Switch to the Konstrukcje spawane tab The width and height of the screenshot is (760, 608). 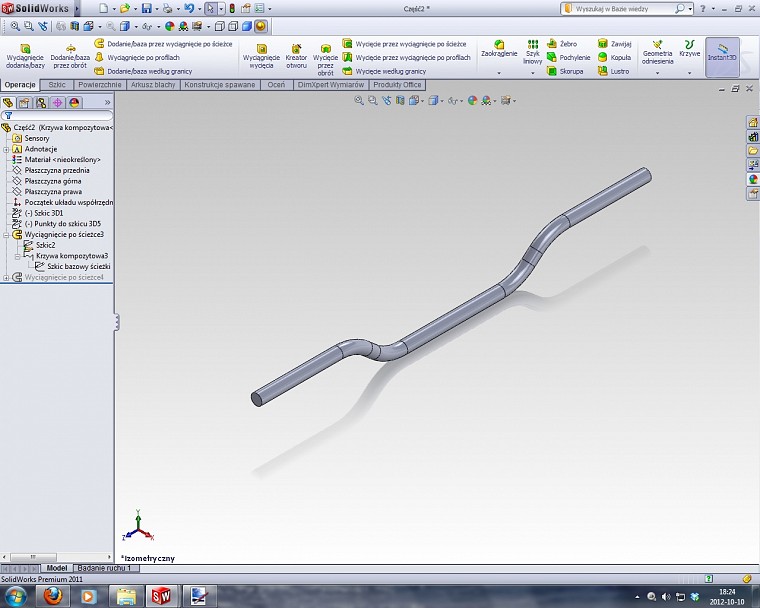(x=220, y=85)
